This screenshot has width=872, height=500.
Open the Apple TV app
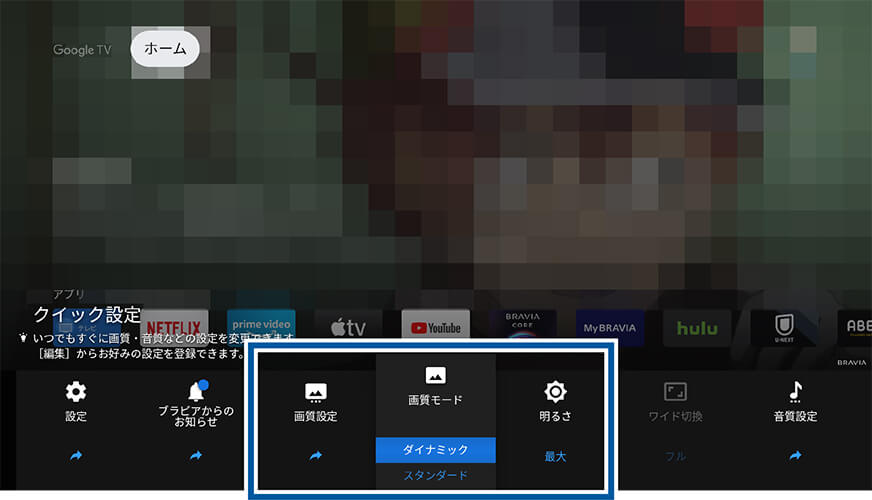(348, 327)
